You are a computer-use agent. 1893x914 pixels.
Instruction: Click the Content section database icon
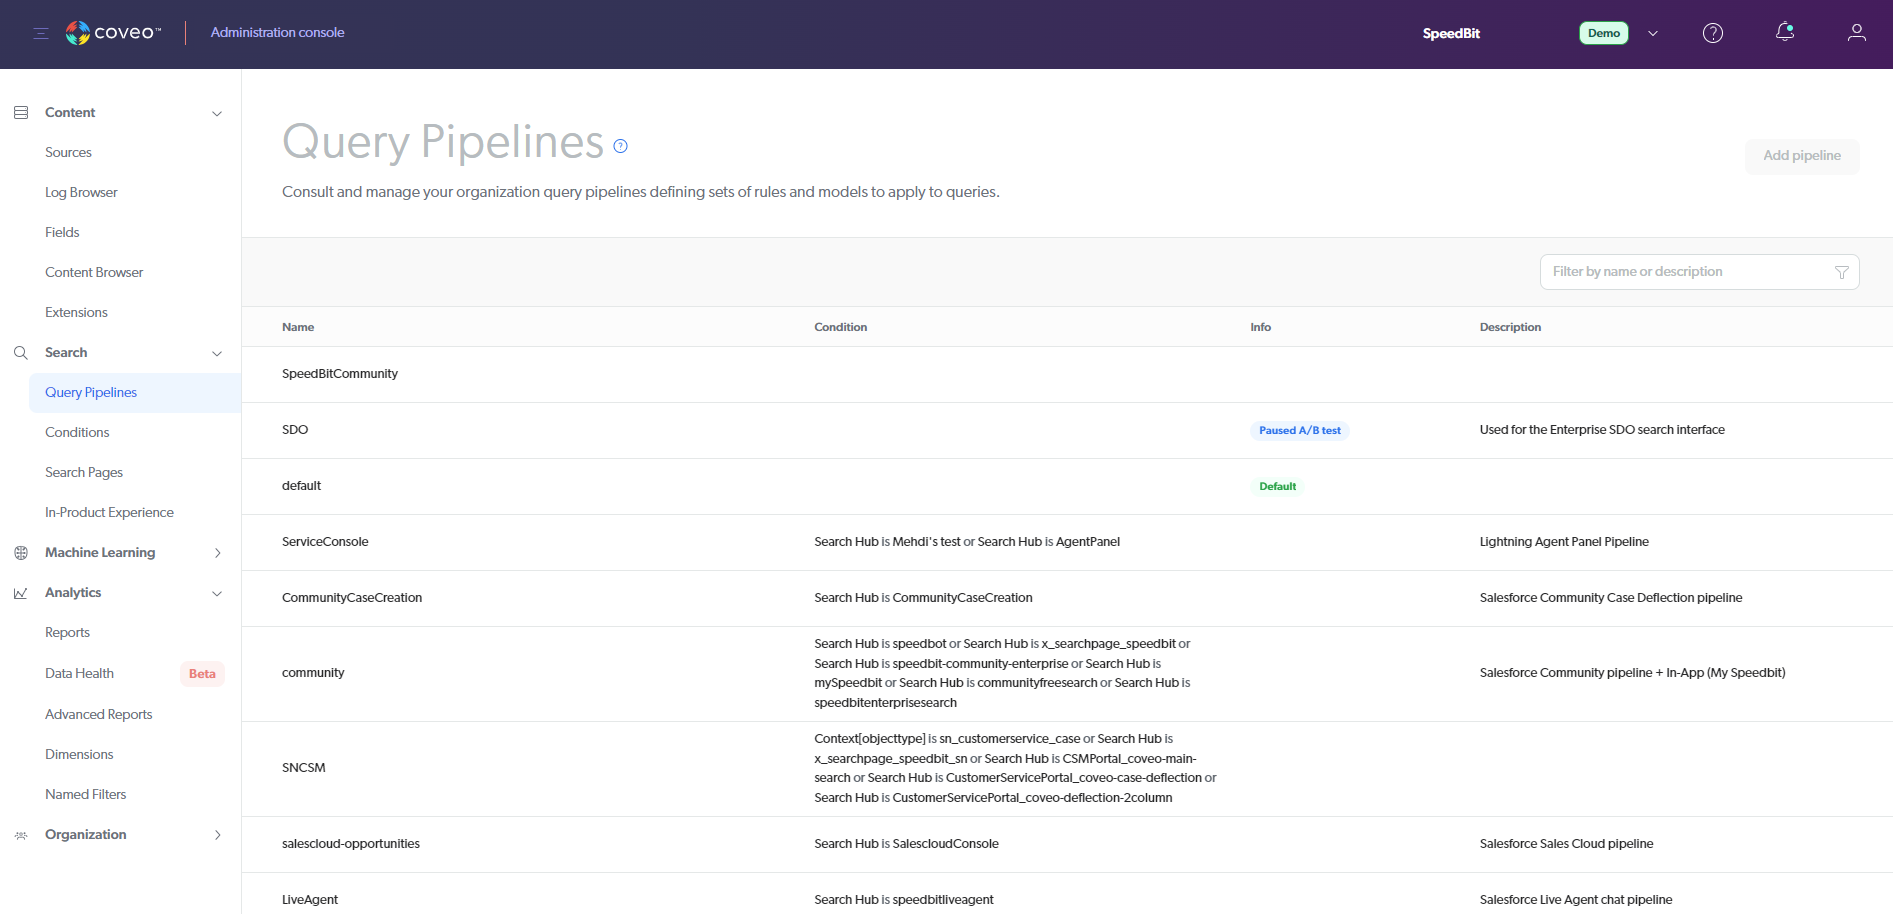(x=20, y=112)
